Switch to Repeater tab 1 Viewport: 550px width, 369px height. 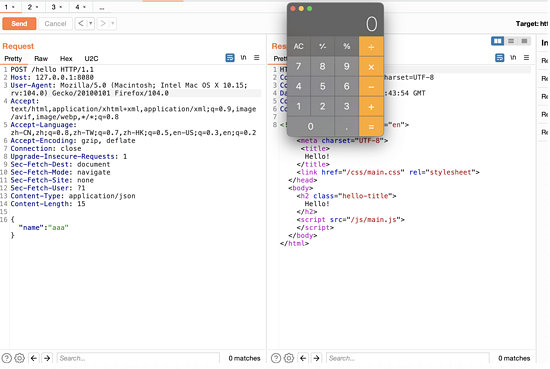pyautogui.click(x=10, y=7)
